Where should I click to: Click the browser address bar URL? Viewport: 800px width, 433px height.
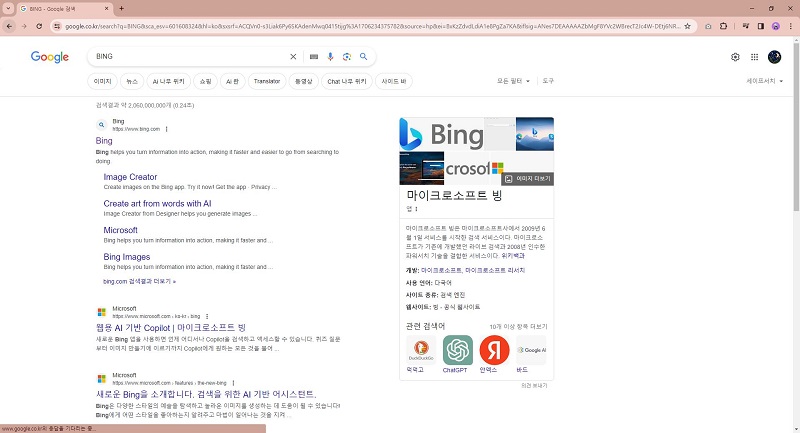(x=372, y=26)
